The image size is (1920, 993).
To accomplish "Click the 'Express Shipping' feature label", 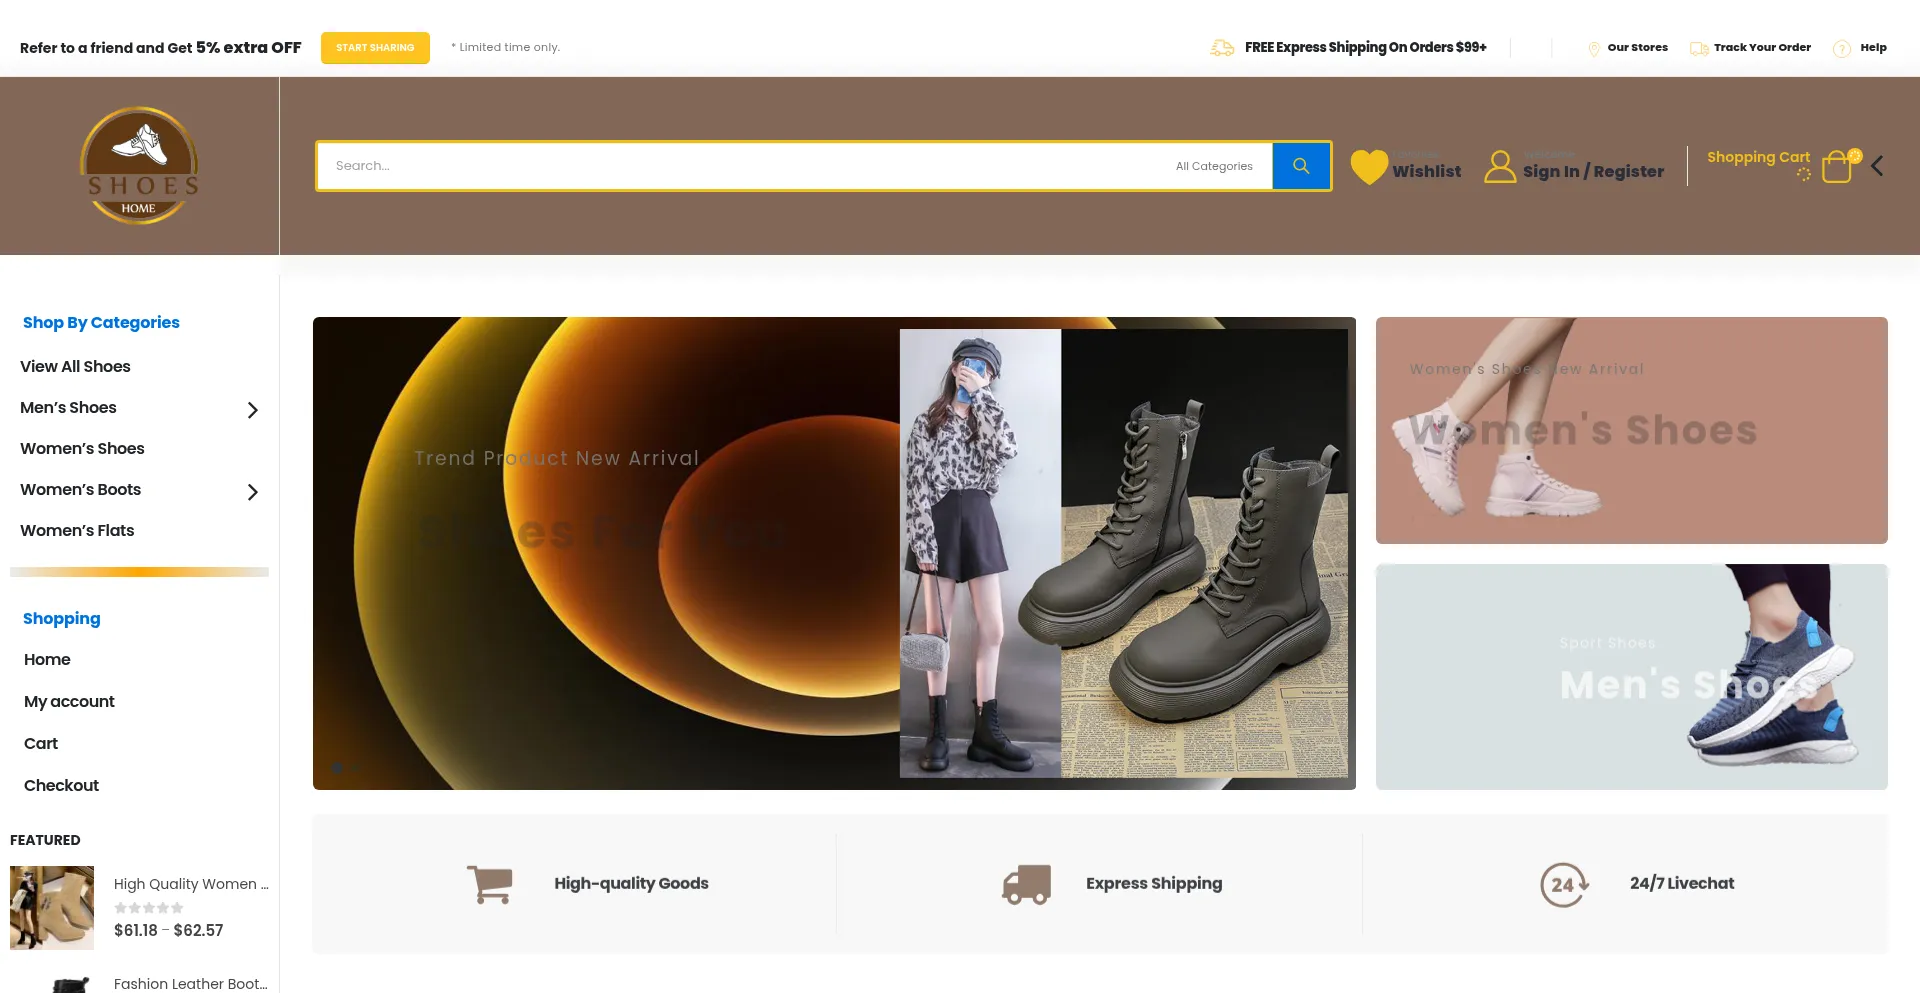I will coord(1154,883).
